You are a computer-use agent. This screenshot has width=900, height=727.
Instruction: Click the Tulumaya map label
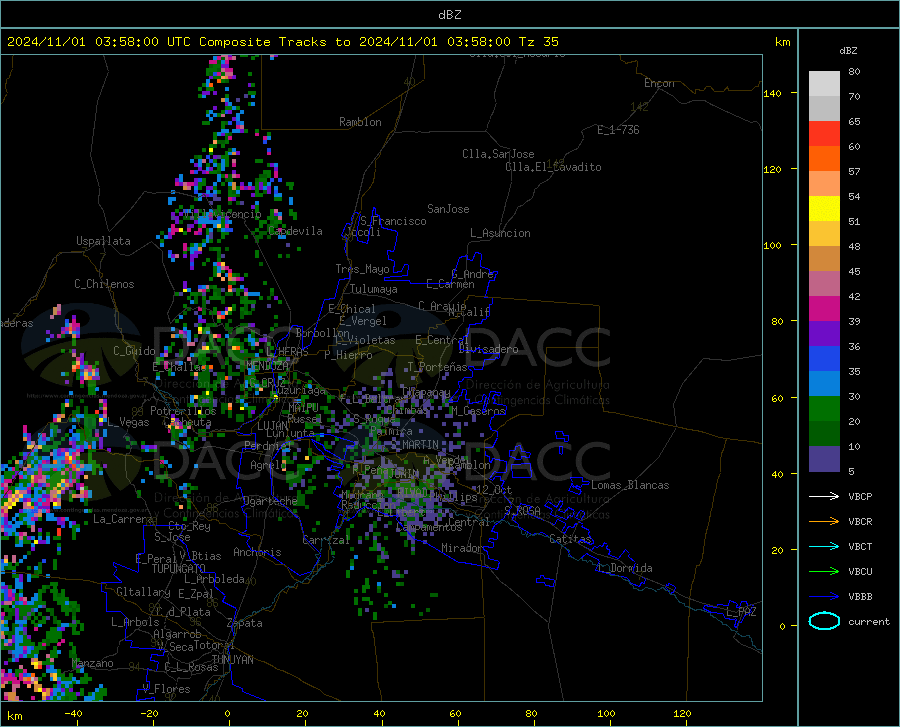click(374, 289)
